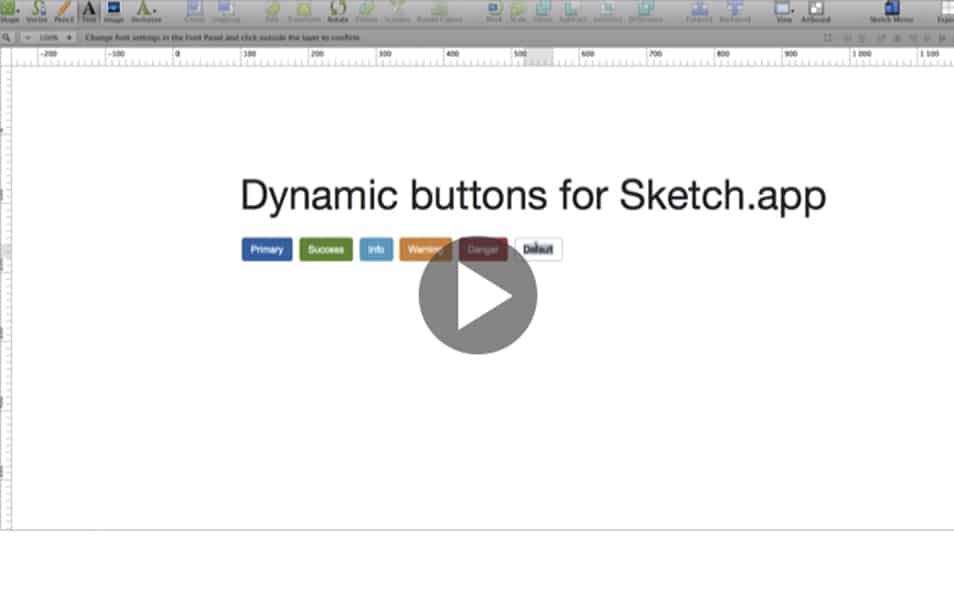
Task: Play the video
Action: coord(477,297)
